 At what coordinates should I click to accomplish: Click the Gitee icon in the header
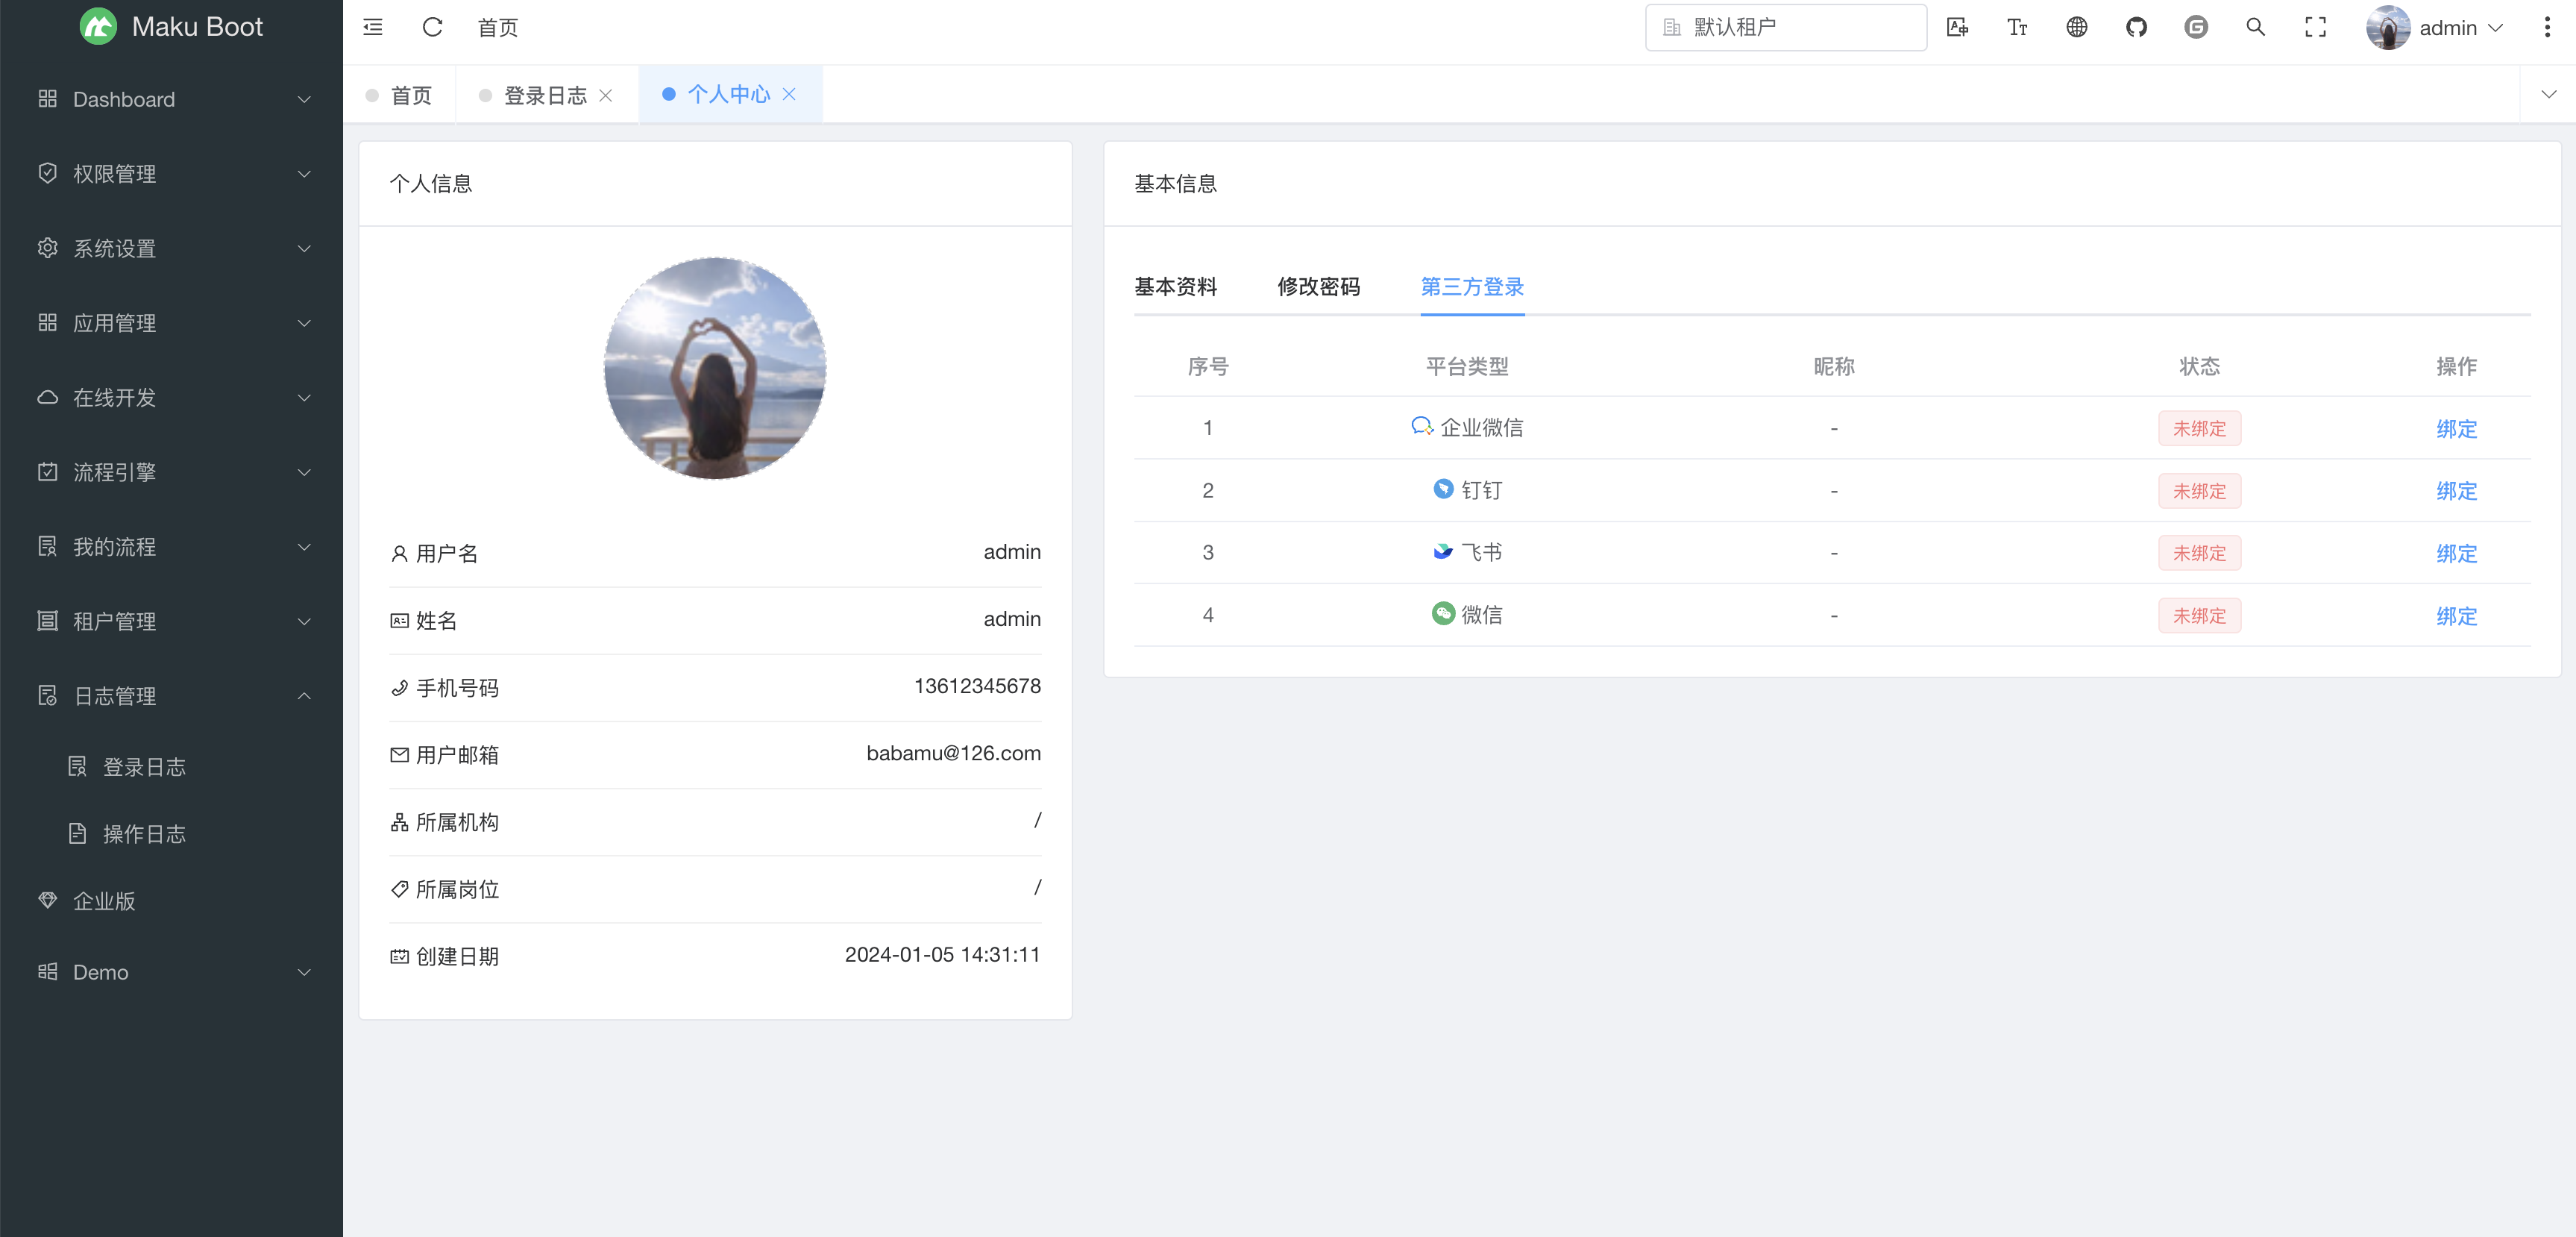(x=2196, y=27)
